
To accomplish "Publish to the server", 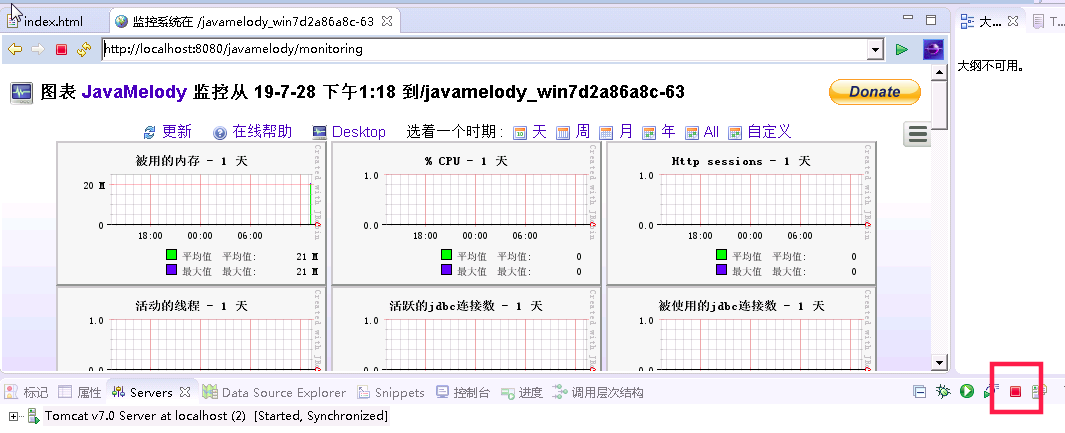I will coord(1039,392).
